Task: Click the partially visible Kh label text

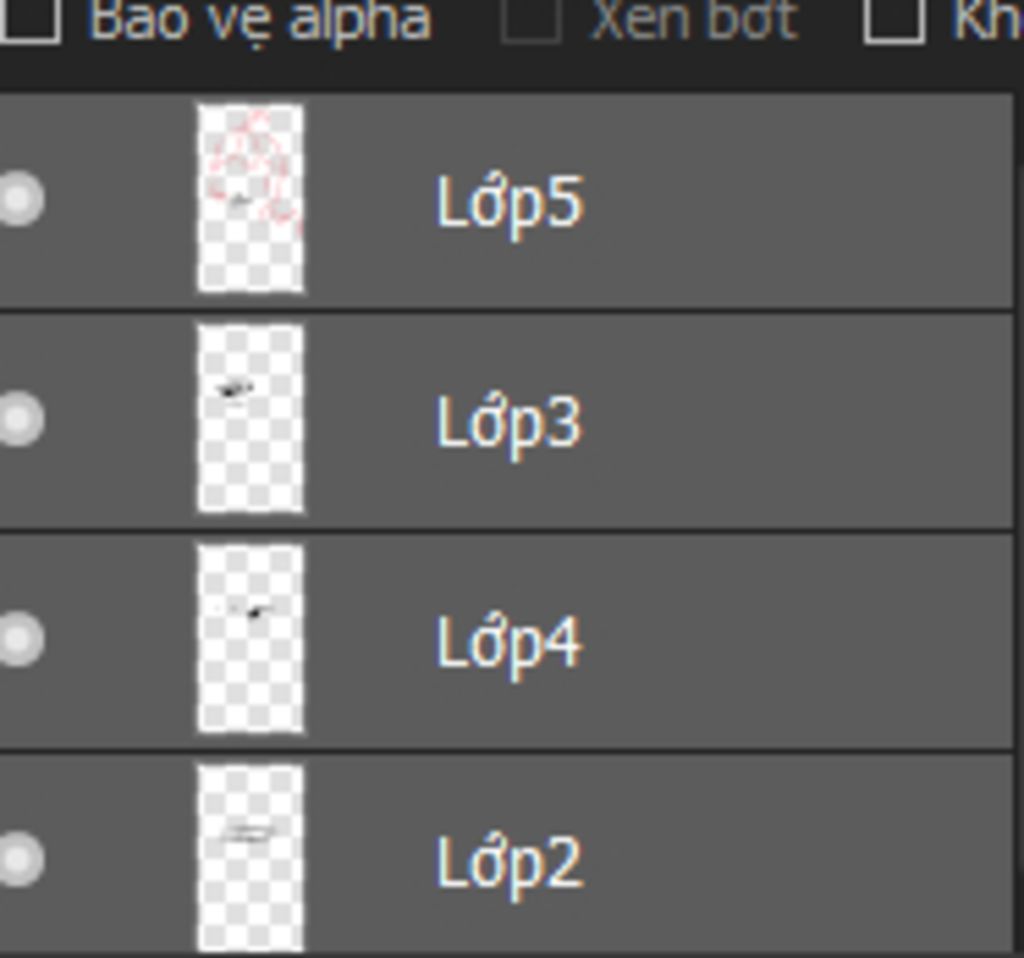Action: pos(987,20)
